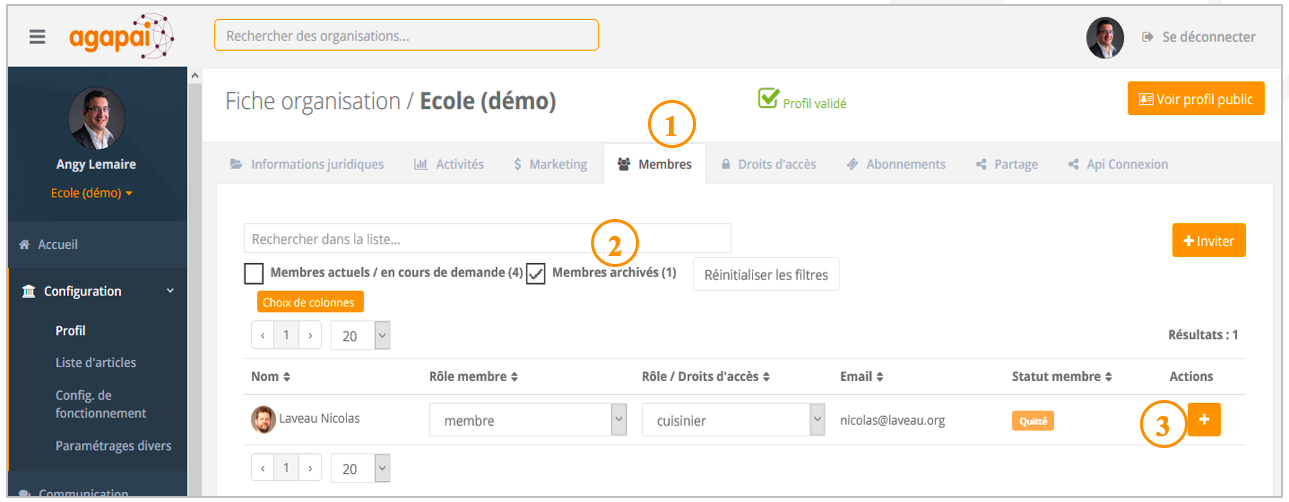Screen dimensions: 1289x502
Task: Switch to the Marketing tab
Action: [x=551, y=164]
